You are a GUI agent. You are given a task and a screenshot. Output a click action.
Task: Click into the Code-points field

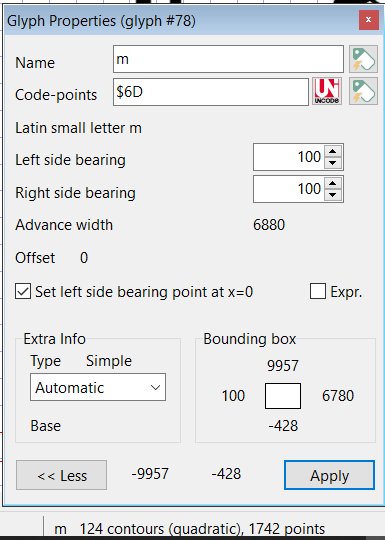(211, 92)
